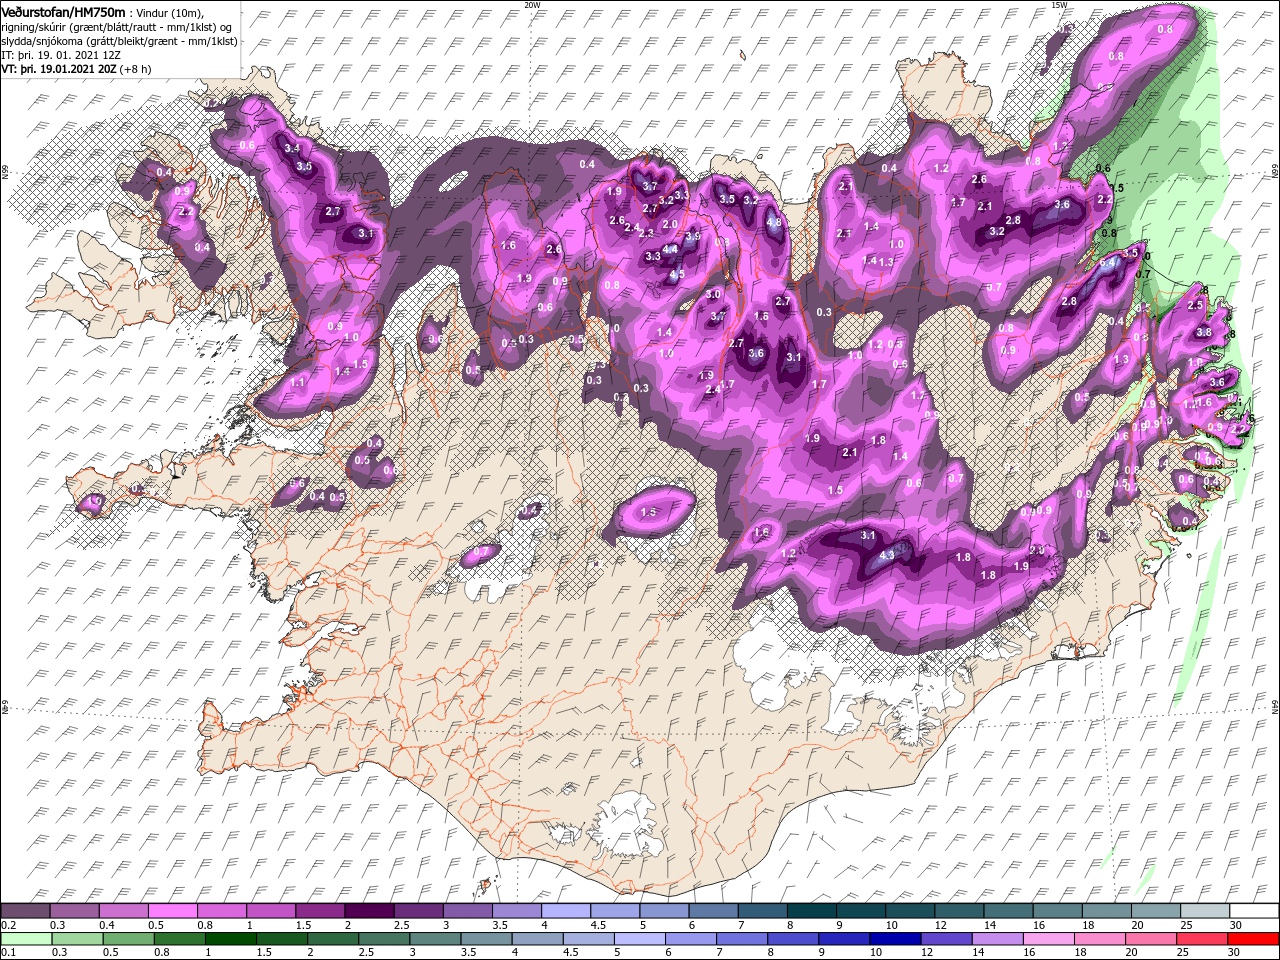Select the pale green rain swatch between 0.1 and 0.3
This screenshot has height=960, width=1280.
coord(27,939)
